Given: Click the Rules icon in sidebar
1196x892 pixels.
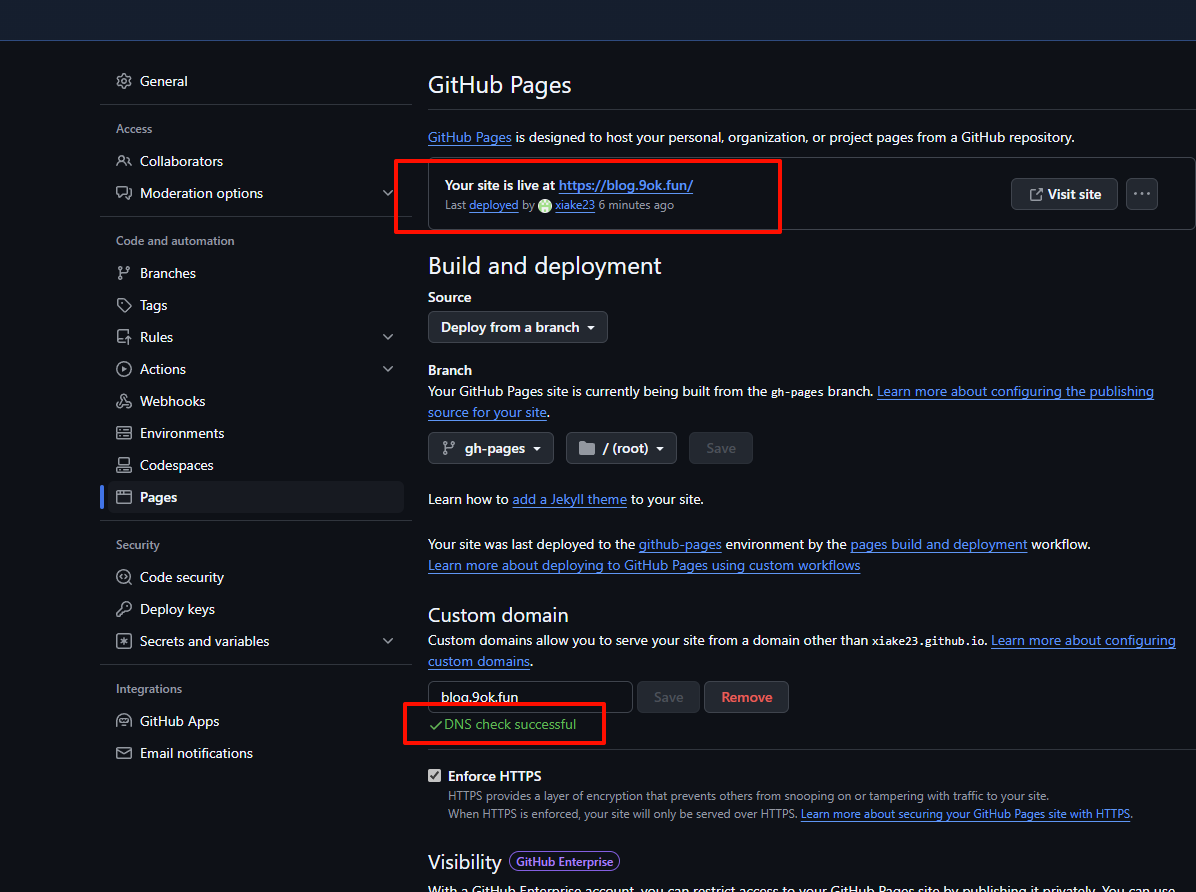Looking at the screenshot, I should tap(124, 337).
